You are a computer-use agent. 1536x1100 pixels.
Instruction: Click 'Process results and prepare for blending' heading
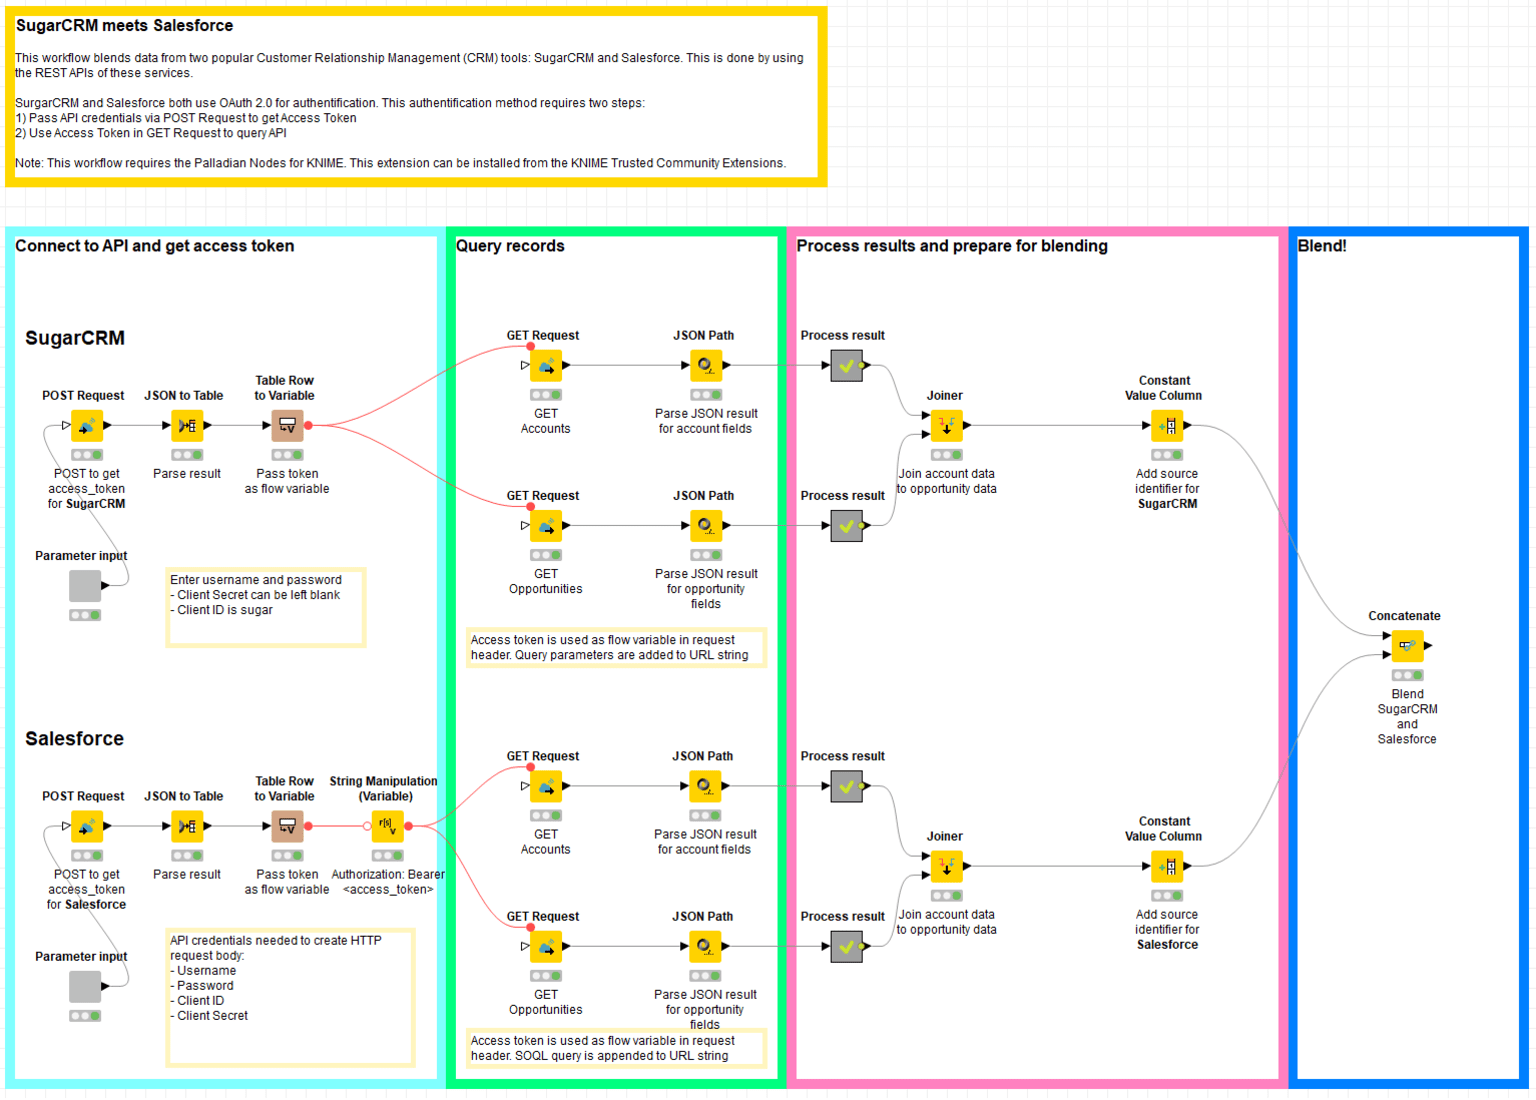pyautogui.click(x=952, y=246)
